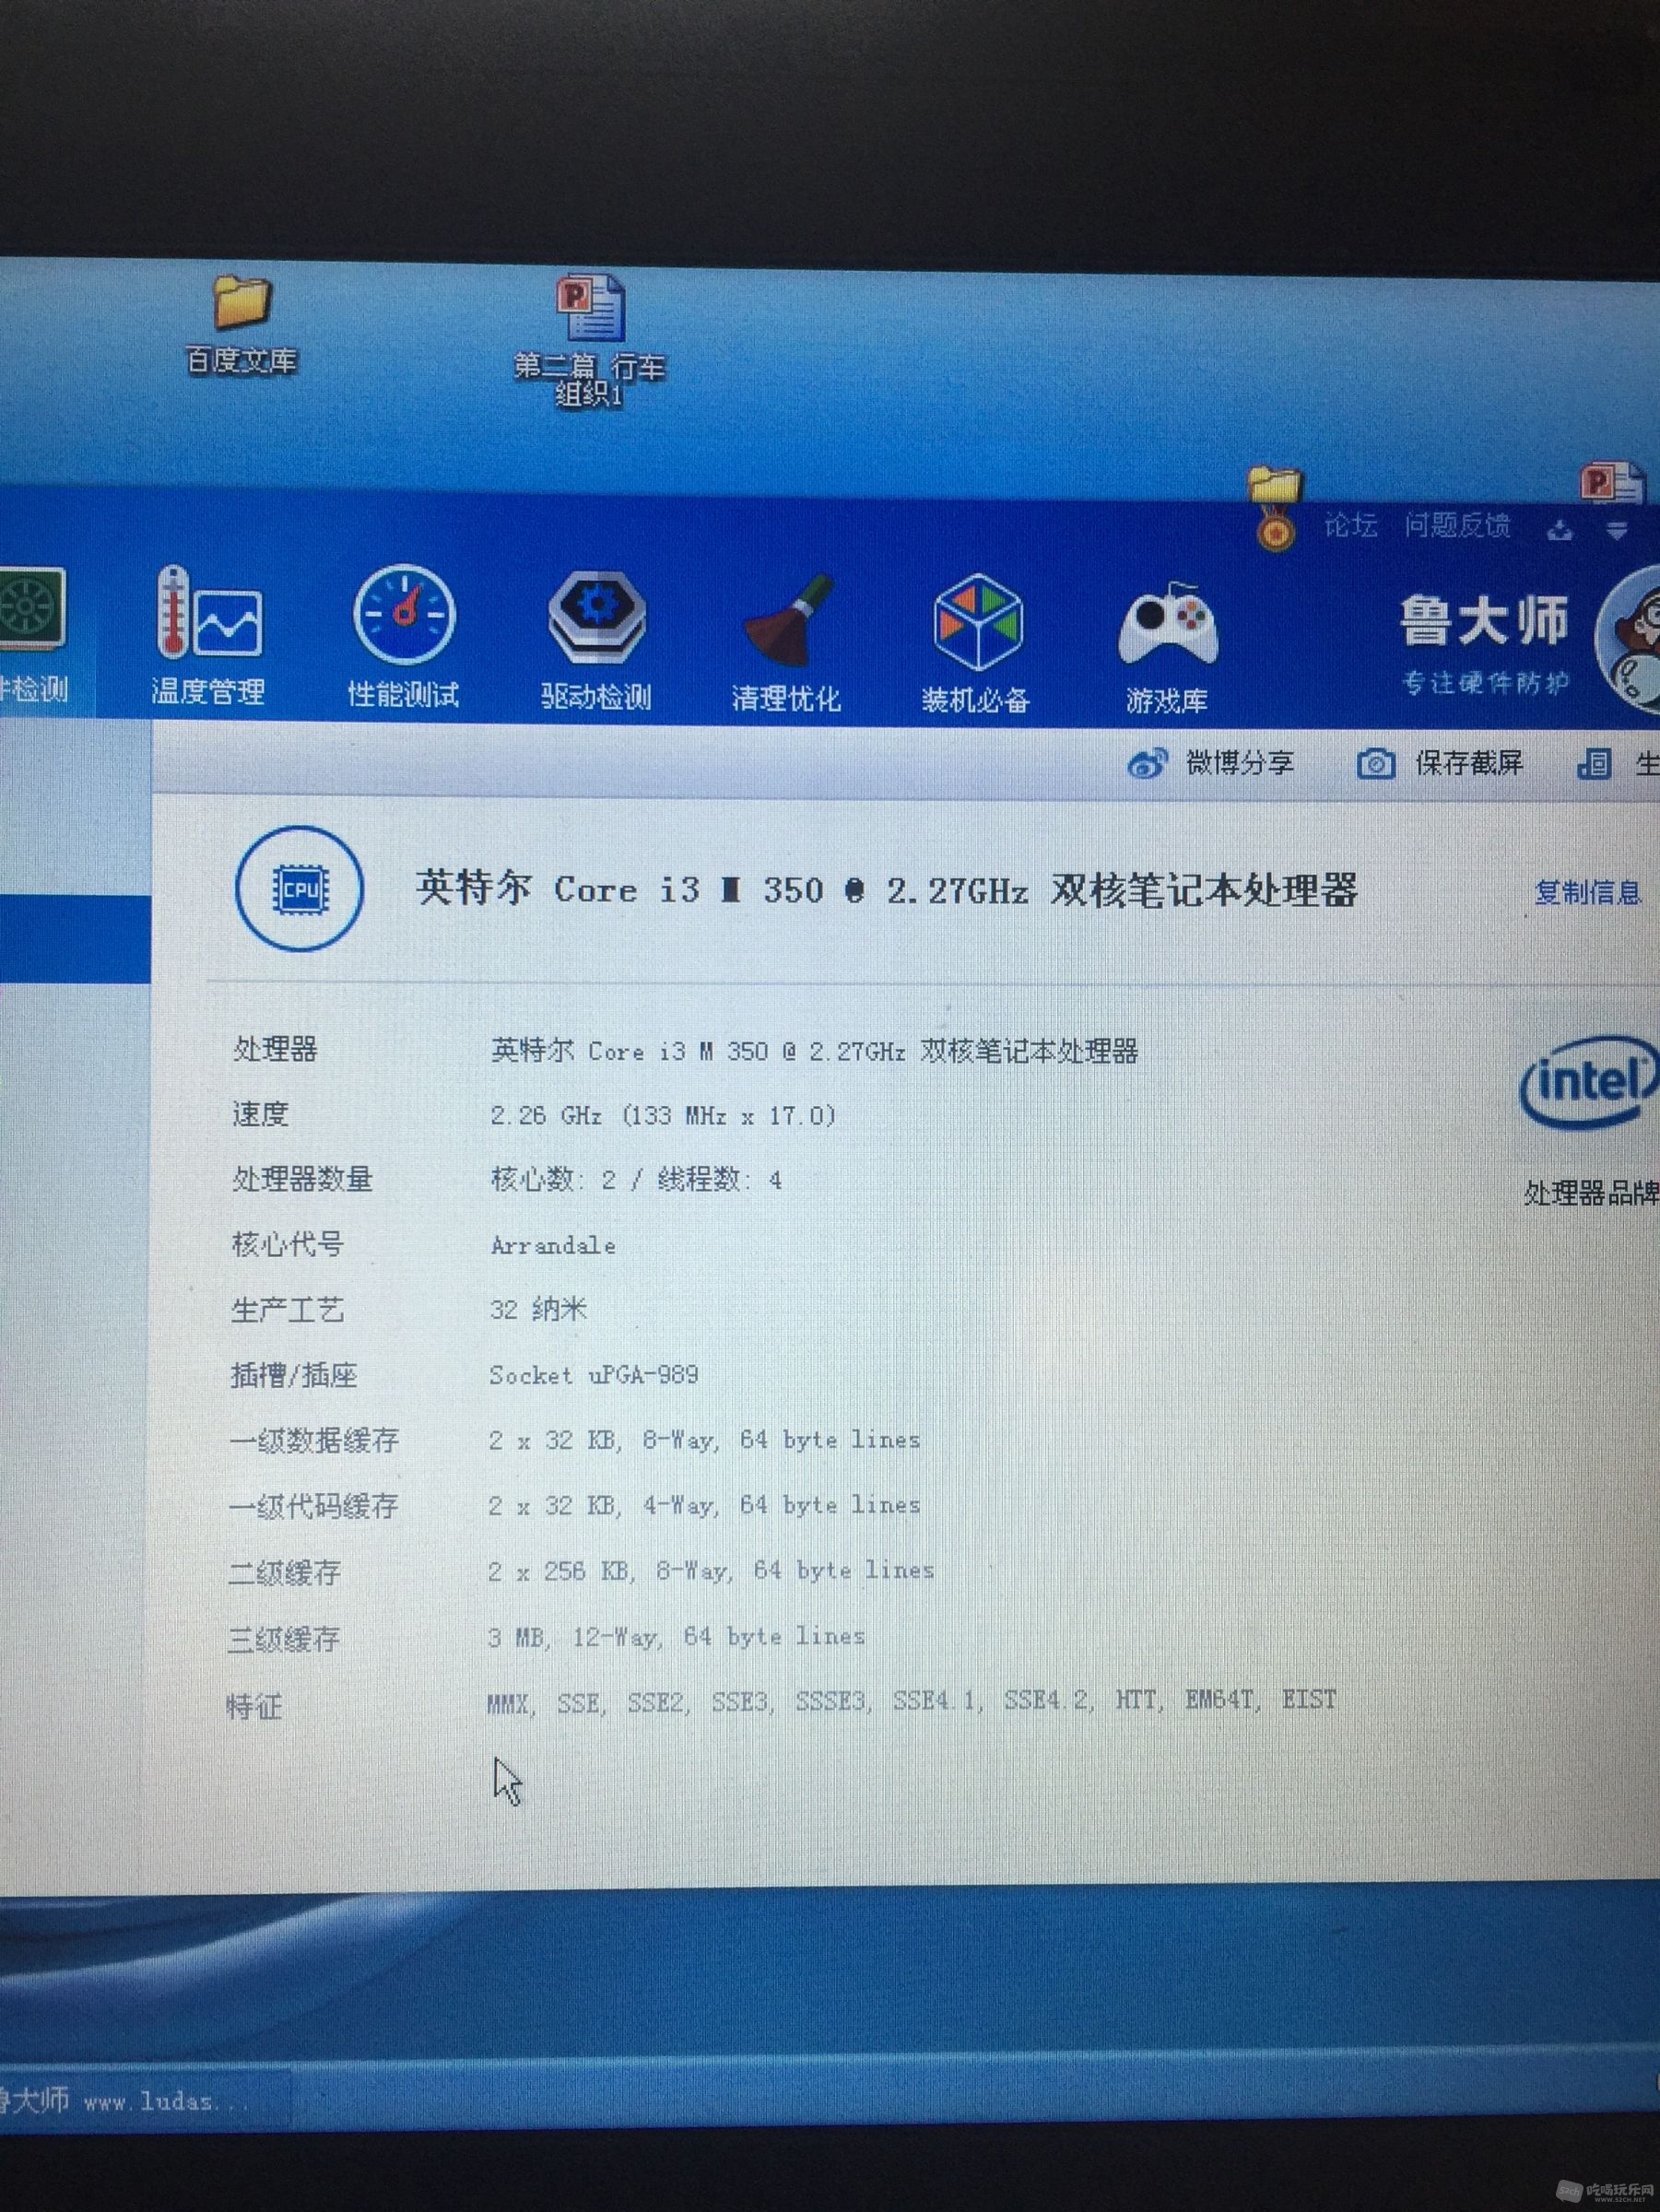The height and width of the screenshot is (2212, 1660).
Task: Select the PowerPoint desktop icon at top right
Action: [x=1612, y=484]
